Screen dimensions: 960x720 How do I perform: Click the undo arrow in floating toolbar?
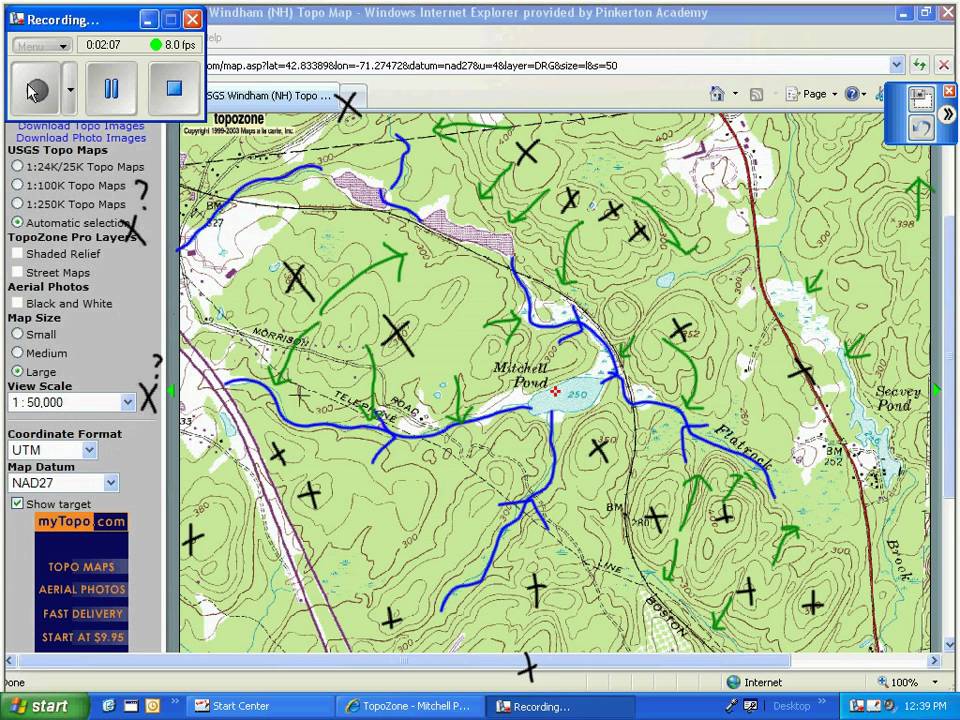click(921, 127)
